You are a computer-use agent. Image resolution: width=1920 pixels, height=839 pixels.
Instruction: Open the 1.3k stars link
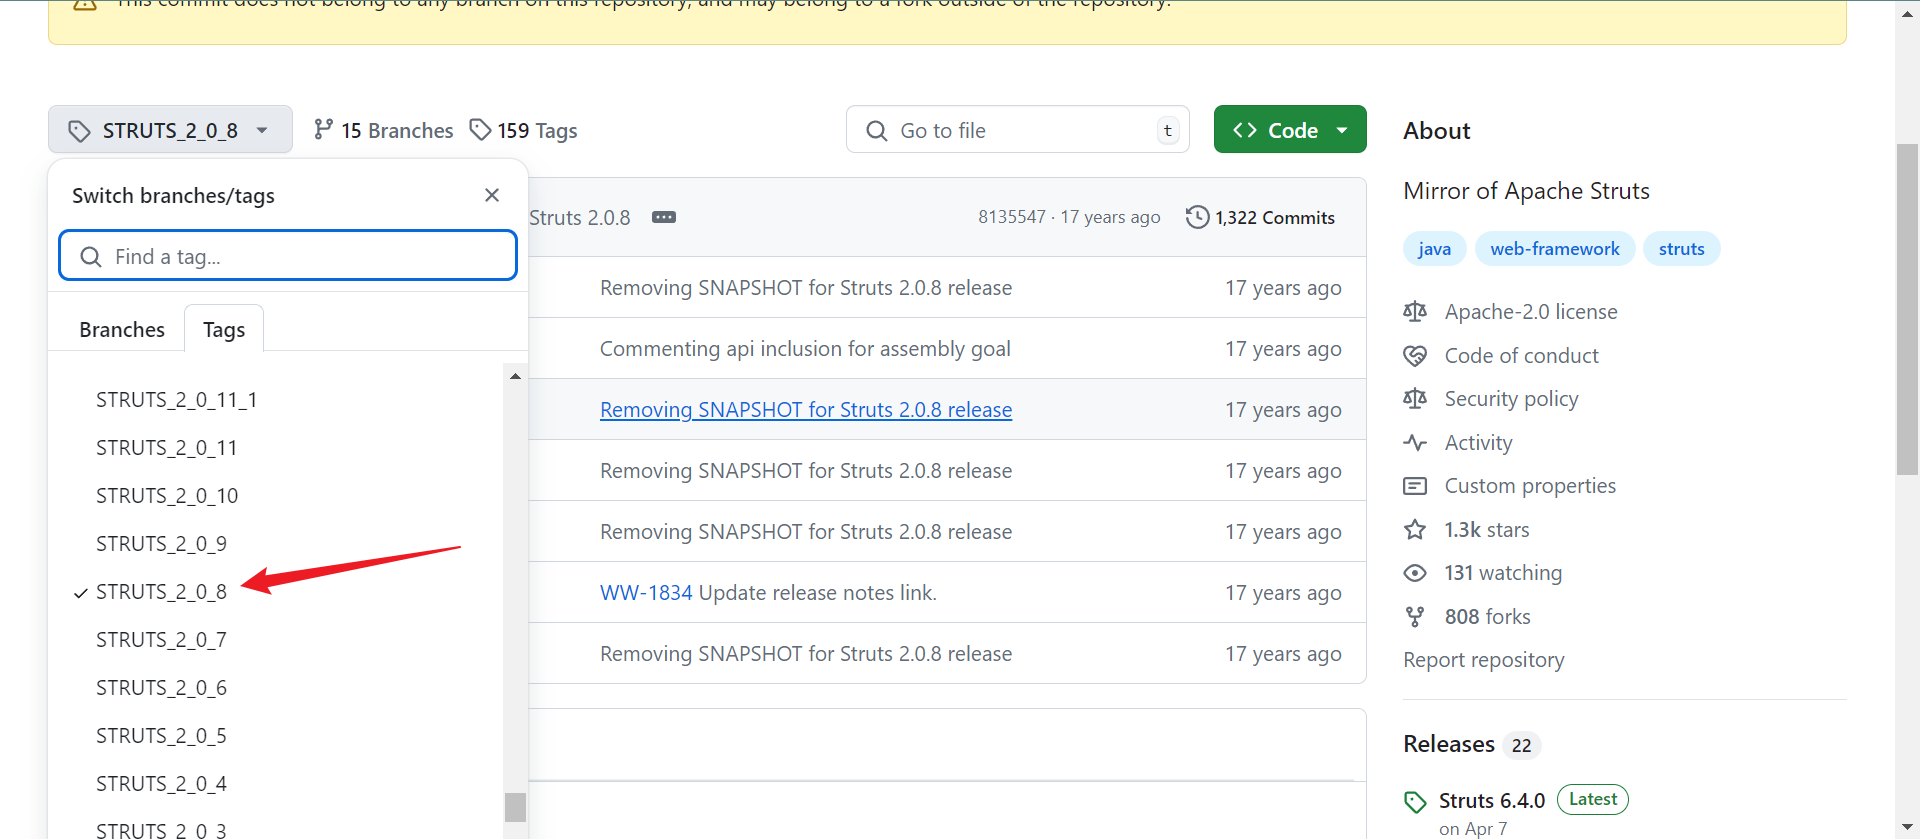1487,530
